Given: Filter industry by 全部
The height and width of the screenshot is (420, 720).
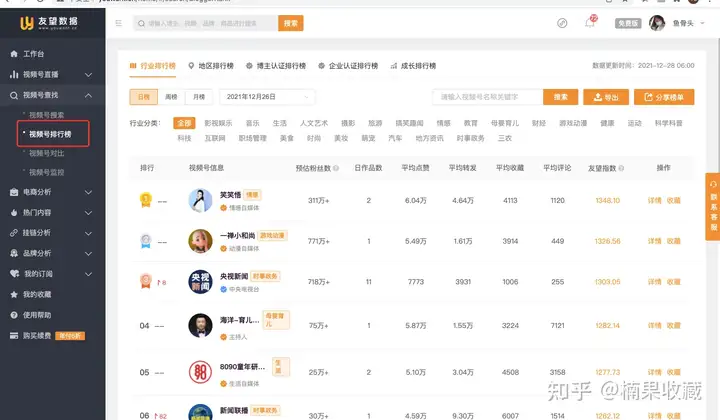Looking at the screenshot, I should point(184,123).
